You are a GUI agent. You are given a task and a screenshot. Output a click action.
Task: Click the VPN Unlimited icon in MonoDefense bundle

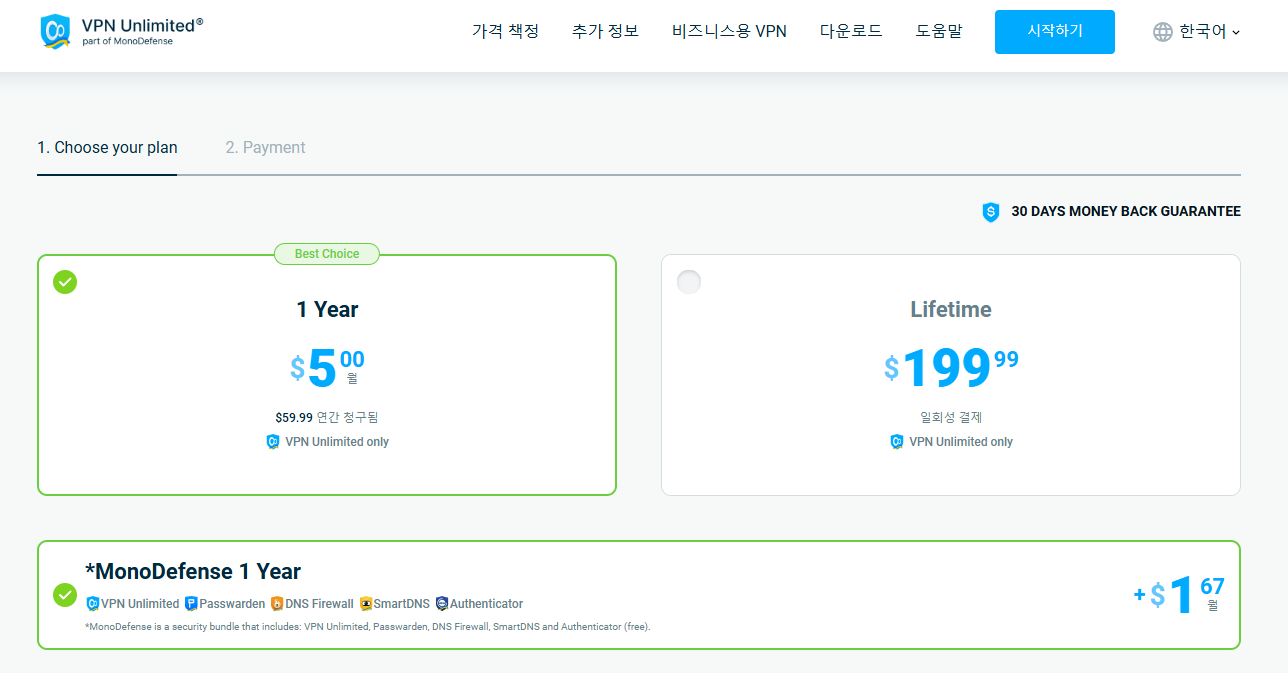point(93,604)
